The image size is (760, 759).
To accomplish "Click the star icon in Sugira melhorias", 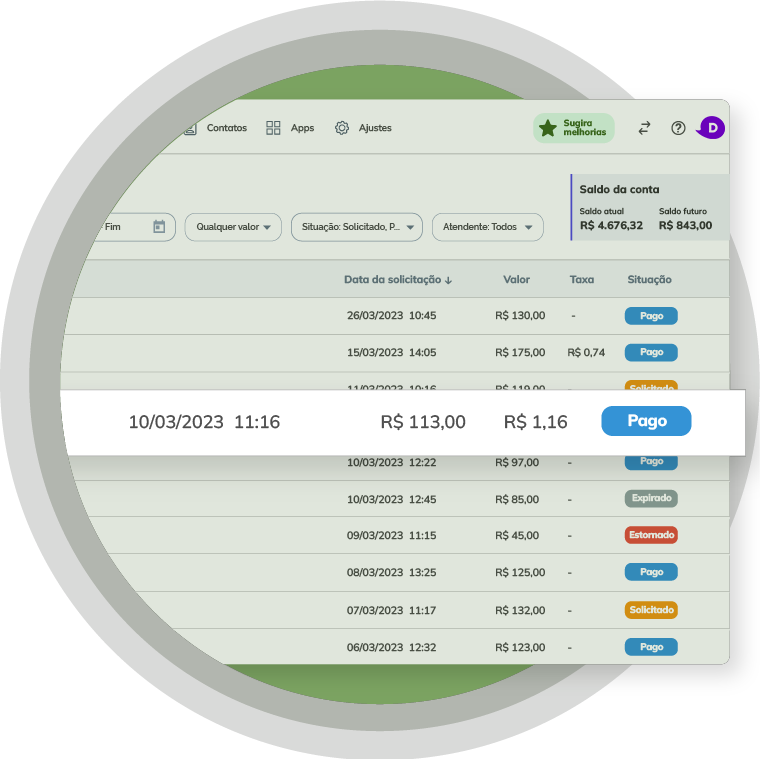I will (548, 128).
